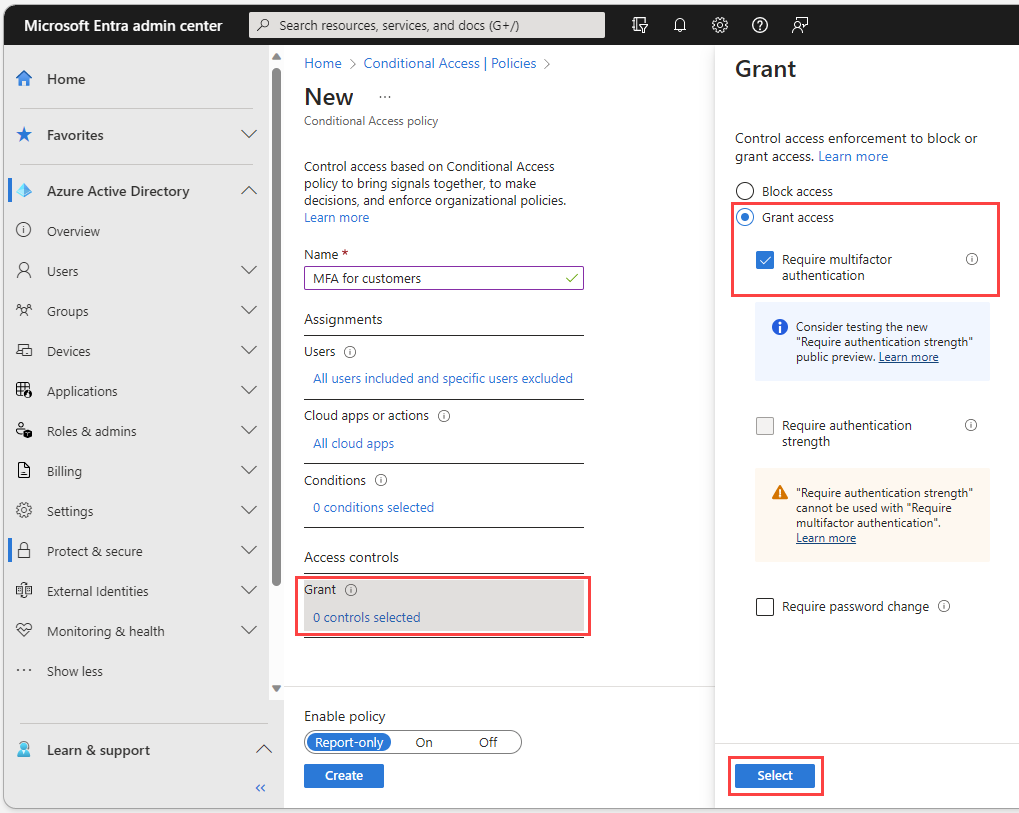Image resolution: width=1019 pixels, height=813 pixels.
Task: Click the info icon beside multifactor authentication
Action: tap(972, 259)
